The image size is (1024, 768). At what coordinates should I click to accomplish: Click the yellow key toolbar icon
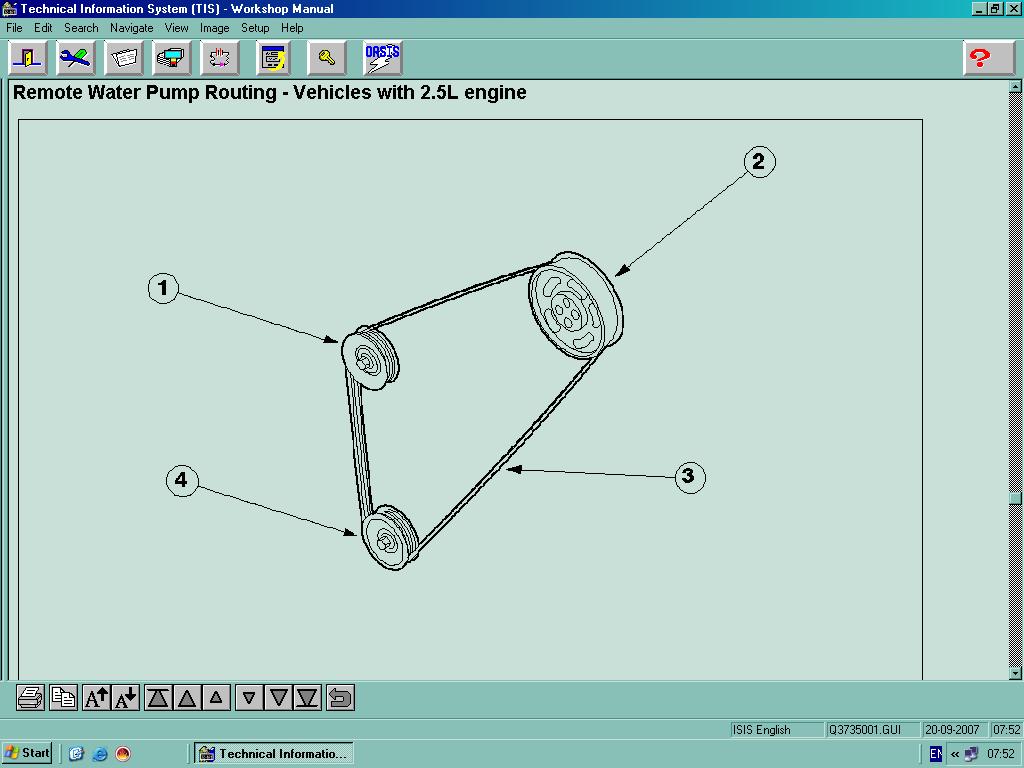click(326, 58)
